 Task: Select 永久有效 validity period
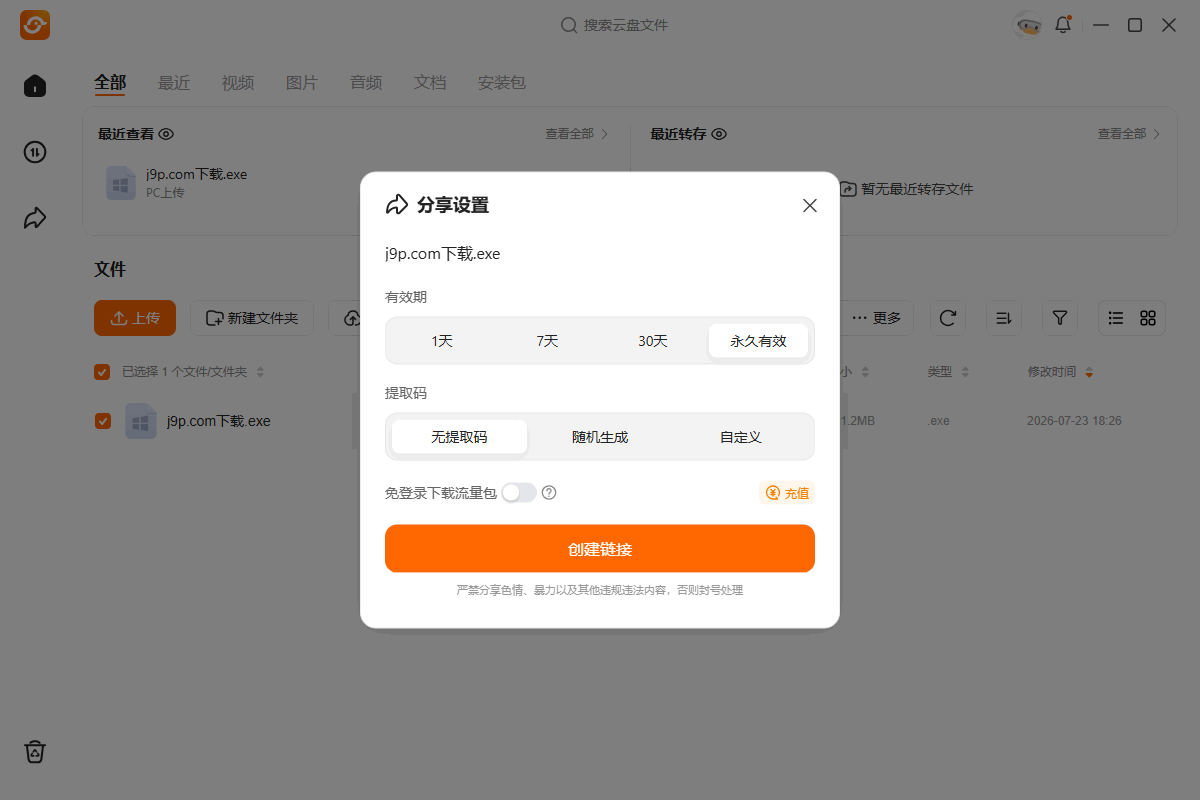pos(758,341)
